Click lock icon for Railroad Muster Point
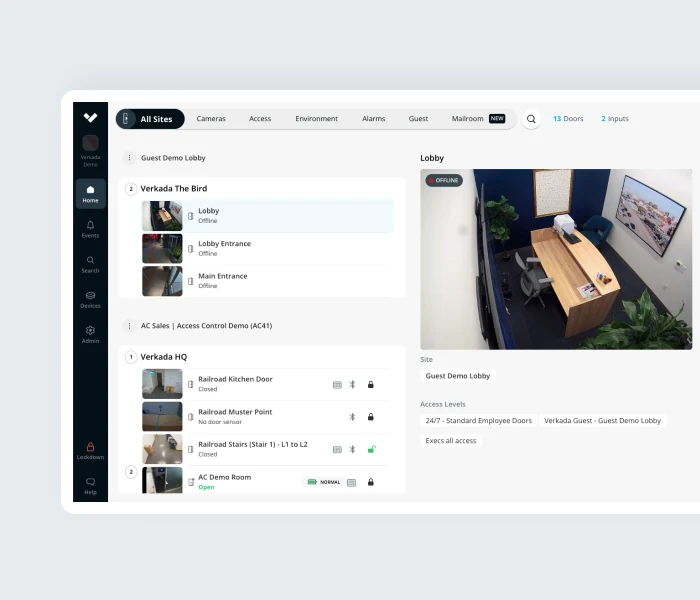Screen dimensions: 700x600 tap(371, 417)
